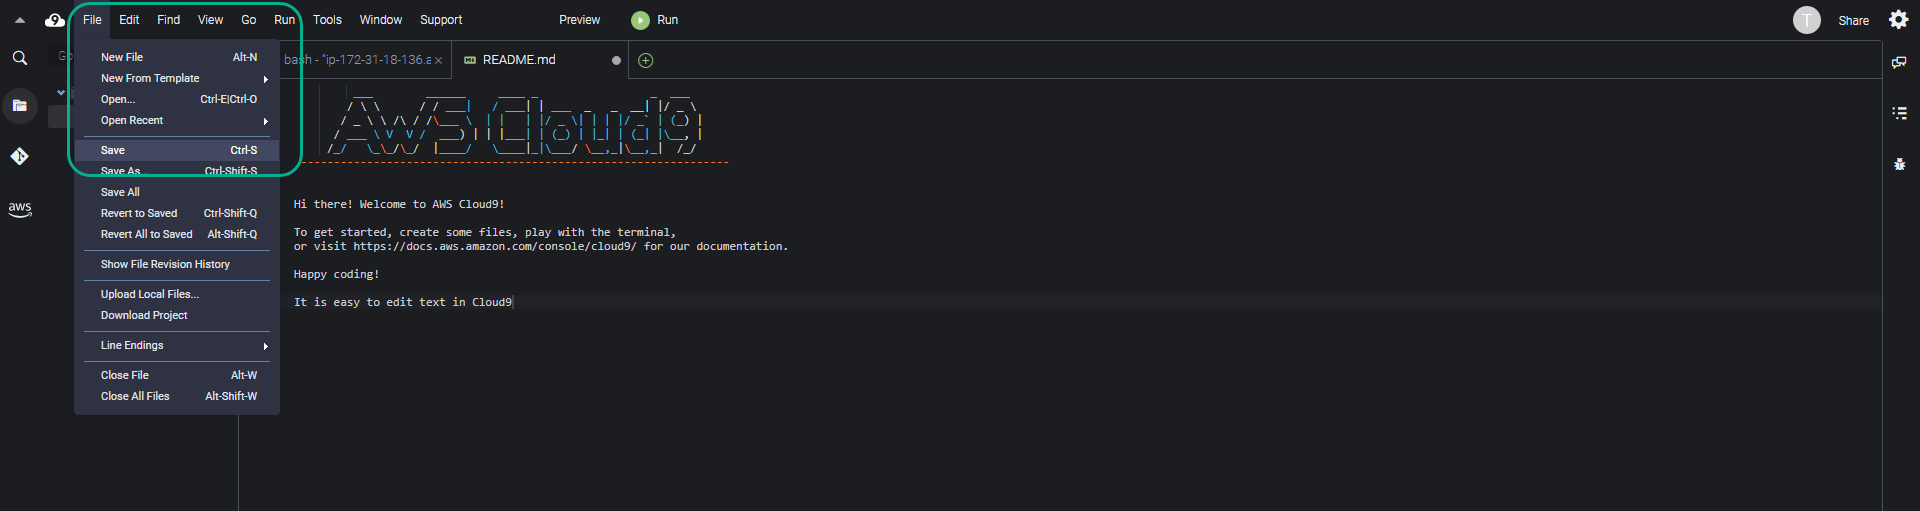Select Show File Revision History
The image size is (1920, 511).
pos(177,265)
